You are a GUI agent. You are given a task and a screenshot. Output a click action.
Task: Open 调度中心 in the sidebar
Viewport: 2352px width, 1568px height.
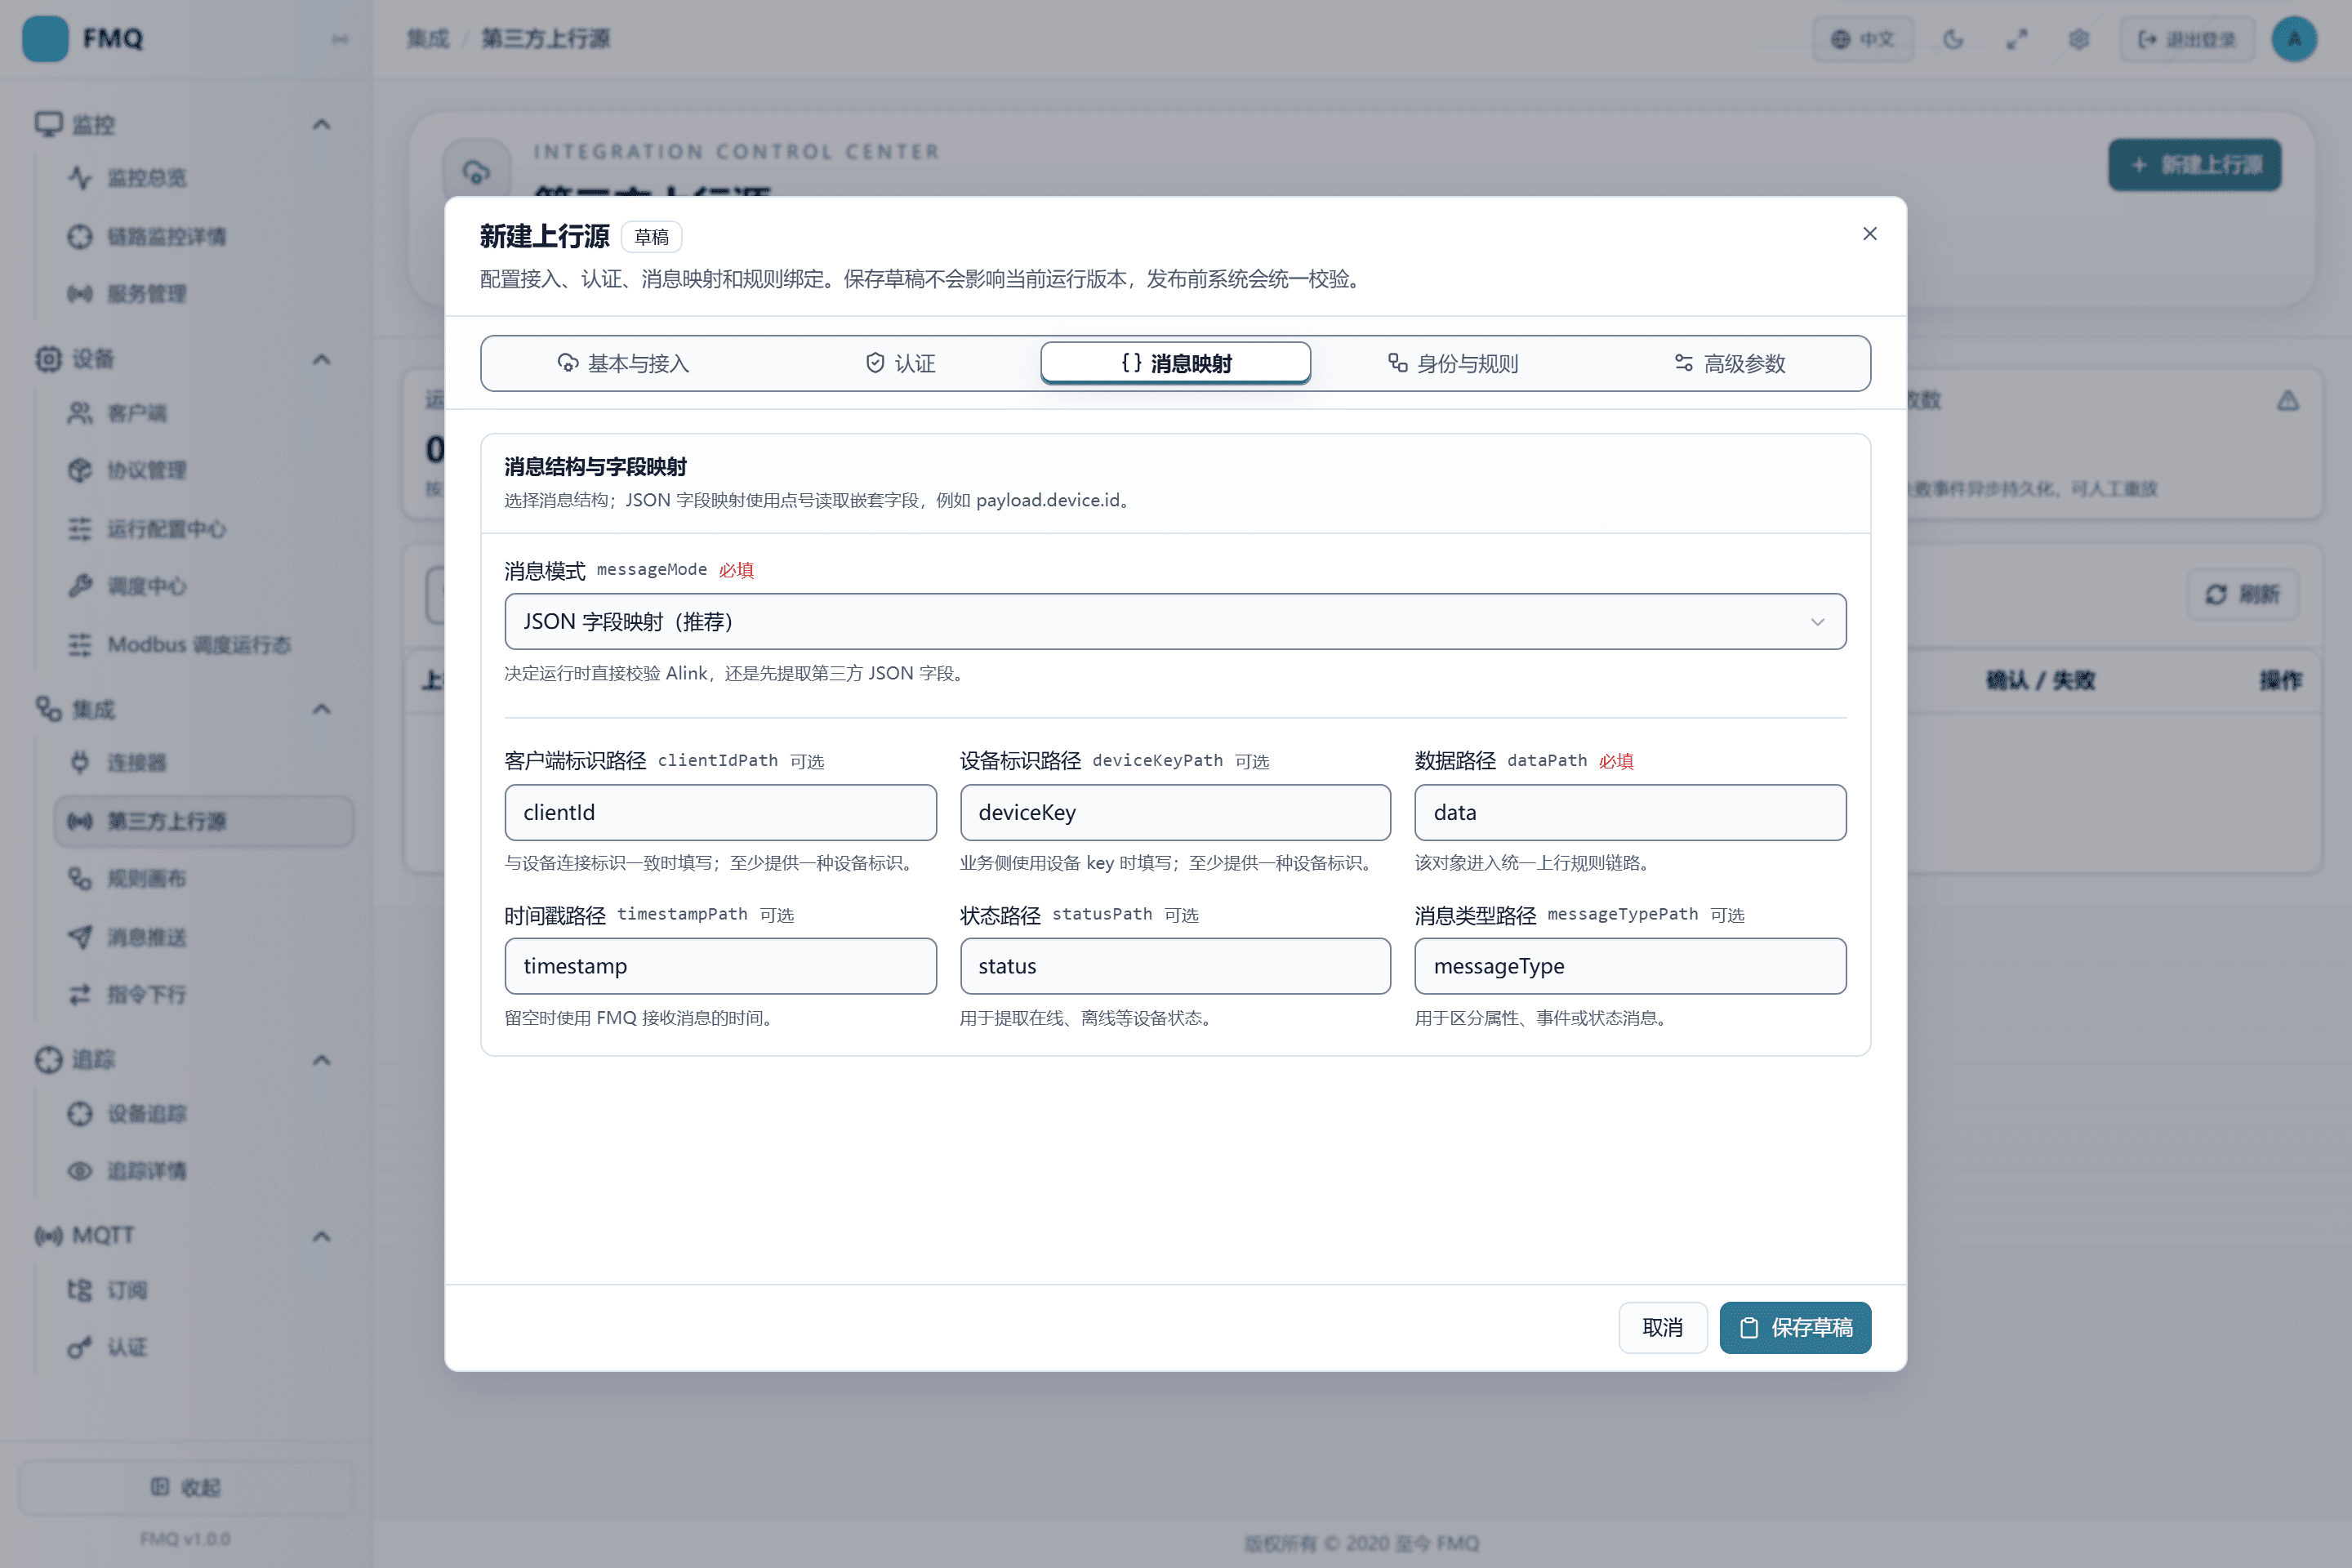click(203, 586)
